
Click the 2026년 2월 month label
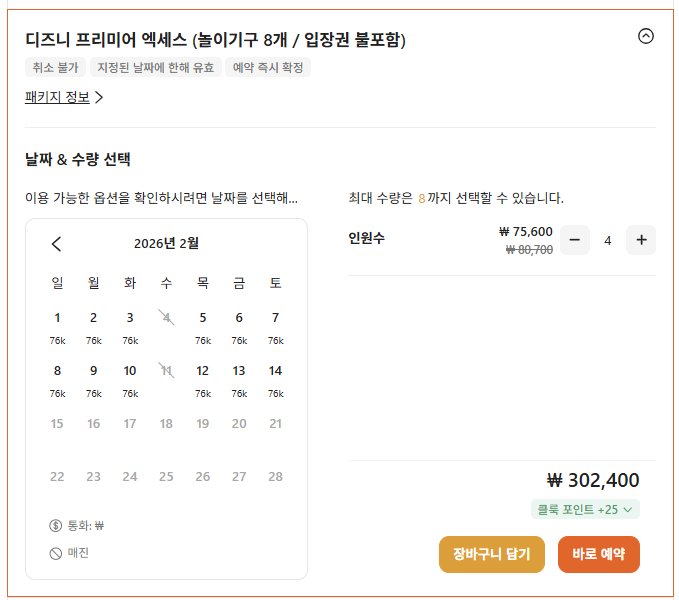click(166, 243)
